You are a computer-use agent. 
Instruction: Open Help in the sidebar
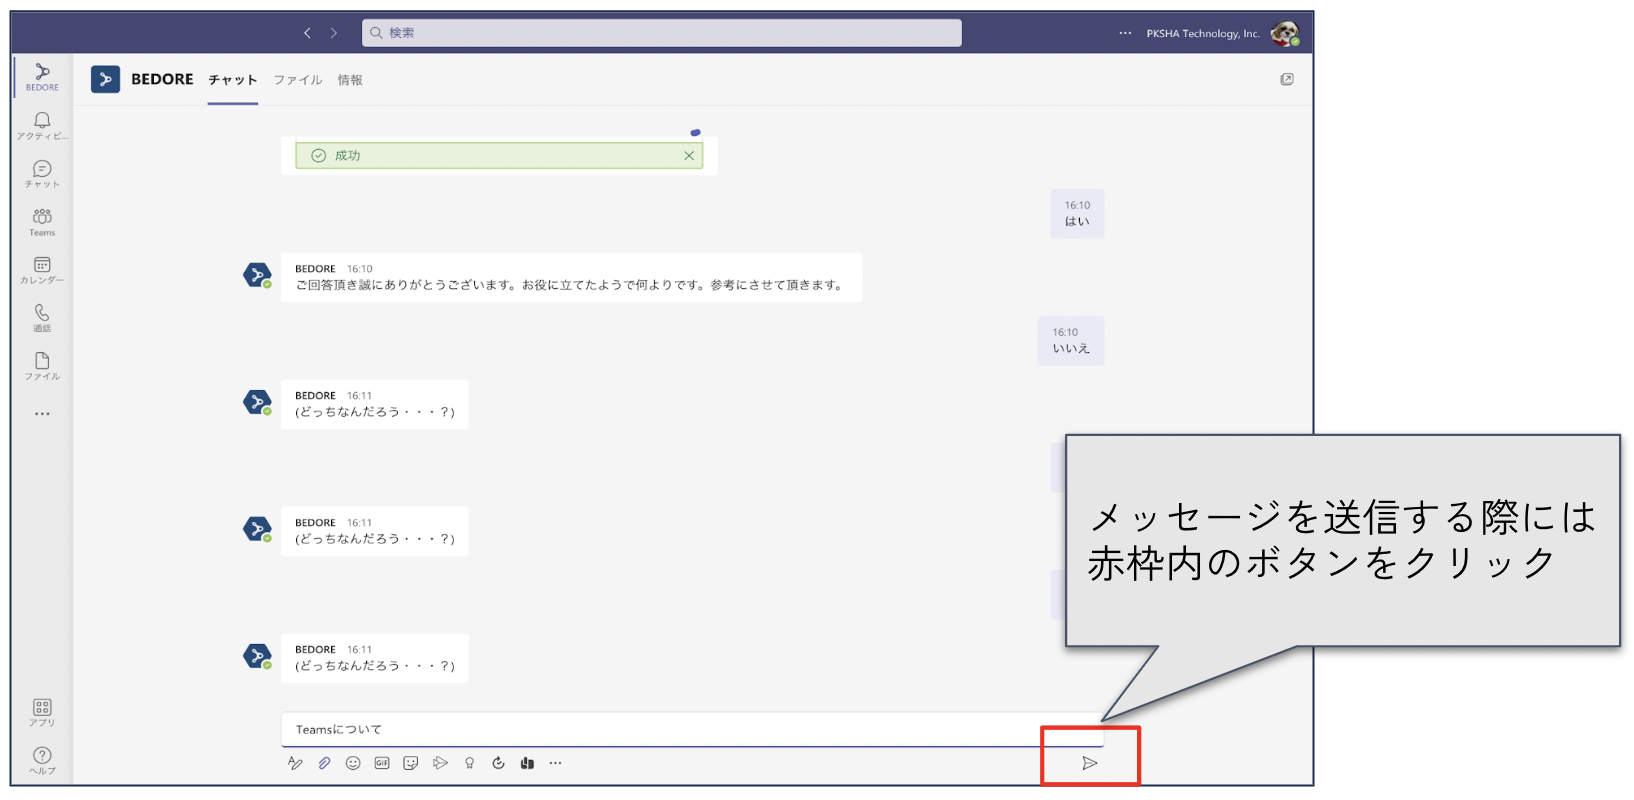[42, 761]
